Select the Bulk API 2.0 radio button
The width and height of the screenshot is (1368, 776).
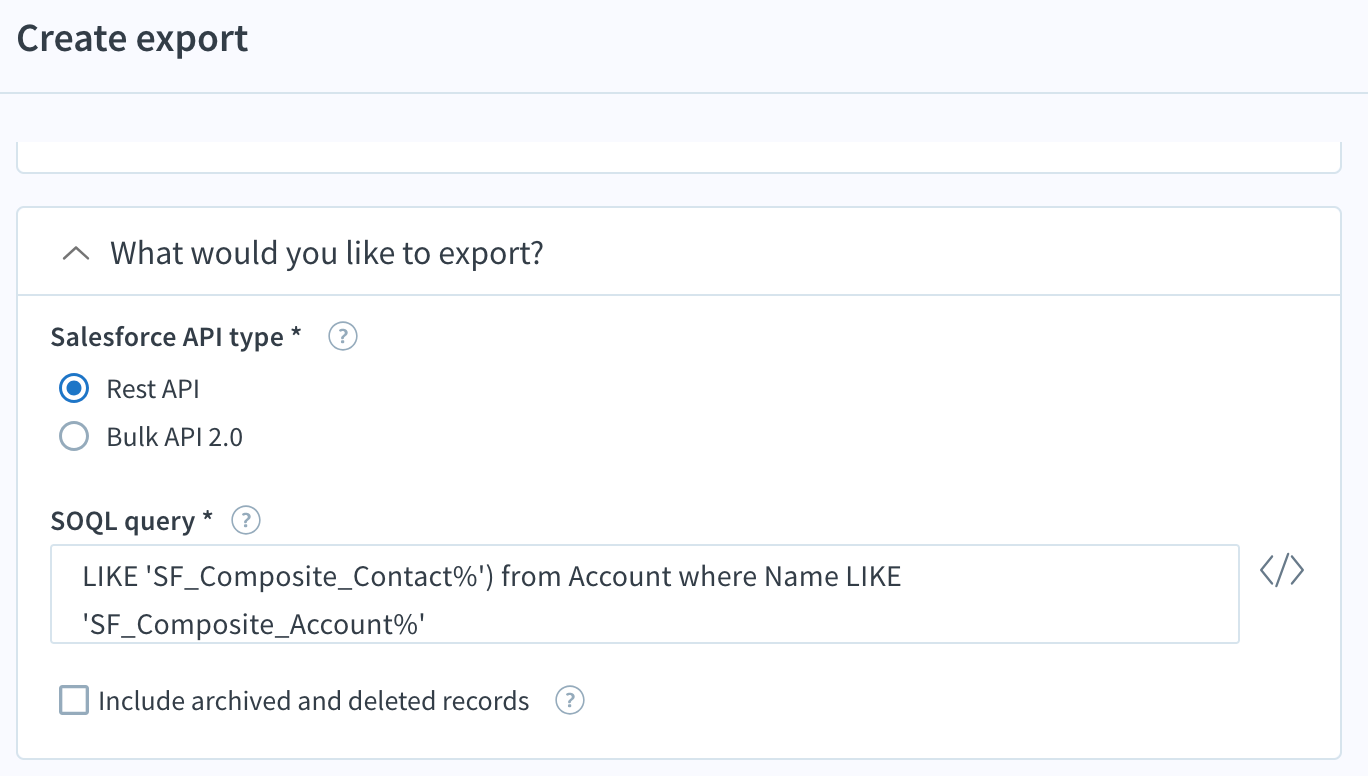(x=74, y=437)
